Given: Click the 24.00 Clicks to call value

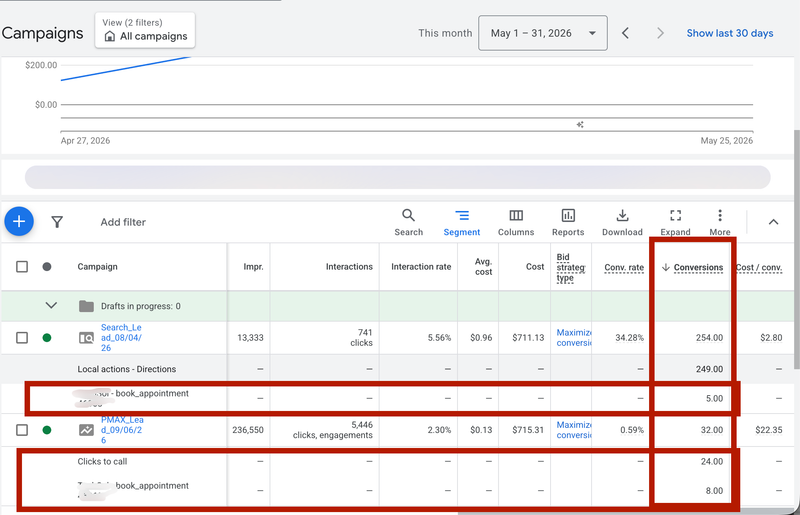Looking at the screenshot, I should tap(712, 461).
